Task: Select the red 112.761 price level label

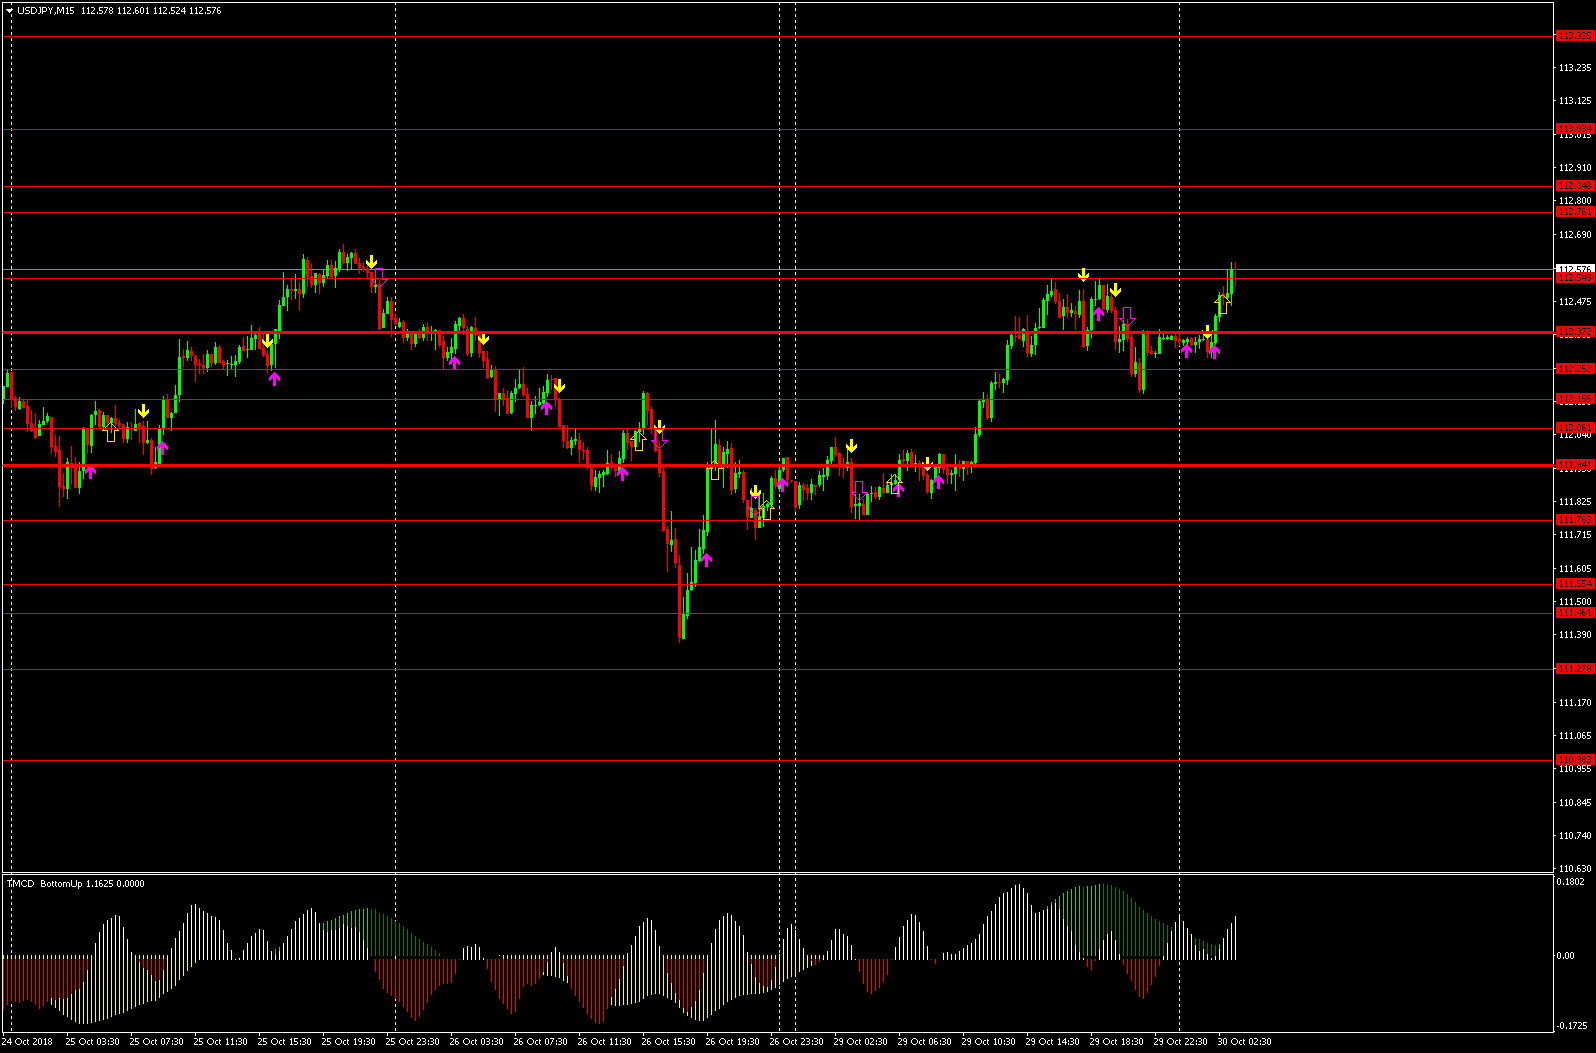Action: click(1574, 212)
